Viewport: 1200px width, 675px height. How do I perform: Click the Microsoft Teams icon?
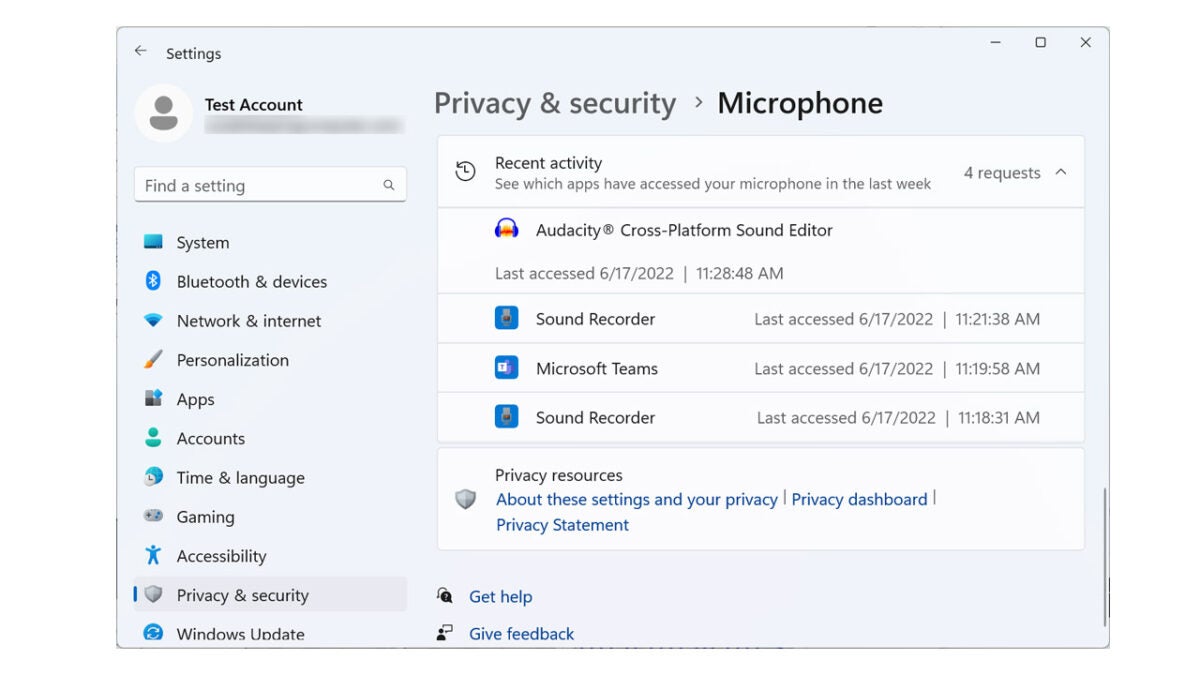[x=507, y=367]
